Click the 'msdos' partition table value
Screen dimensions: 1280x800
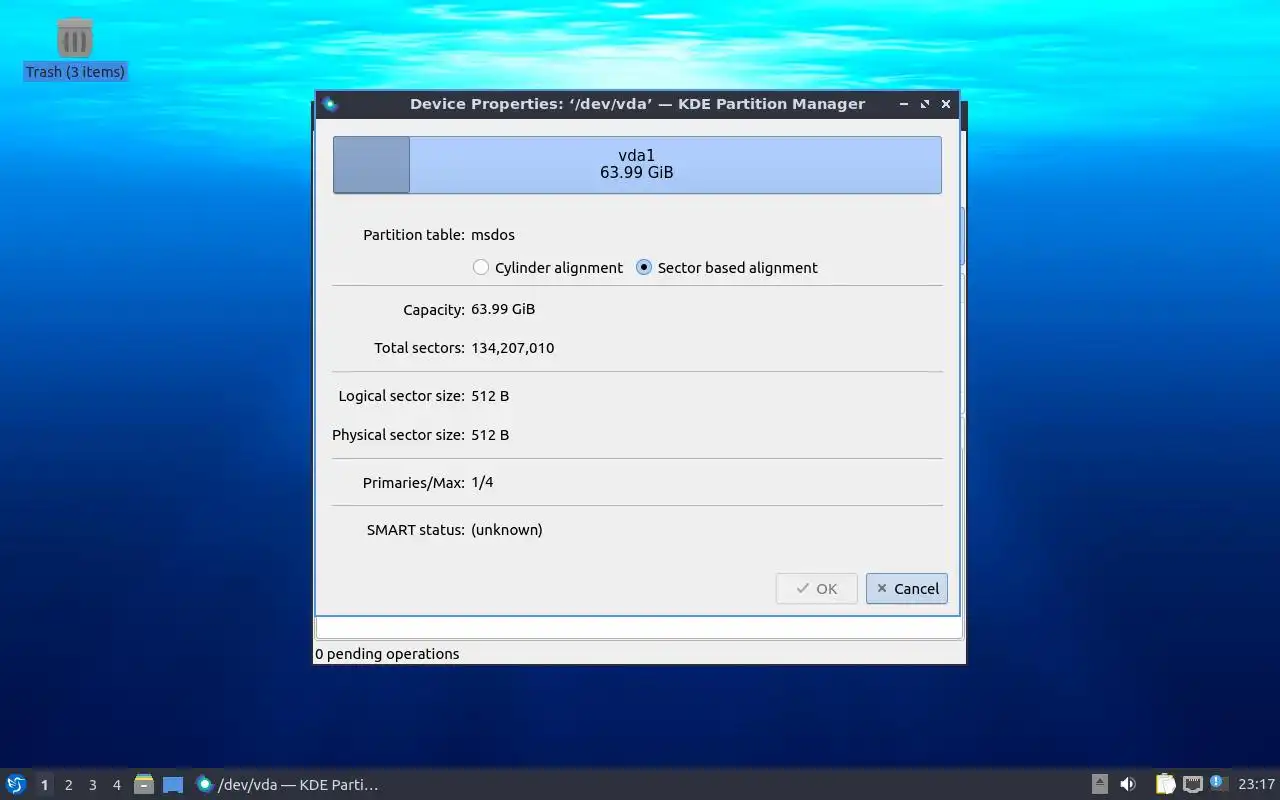493,235
